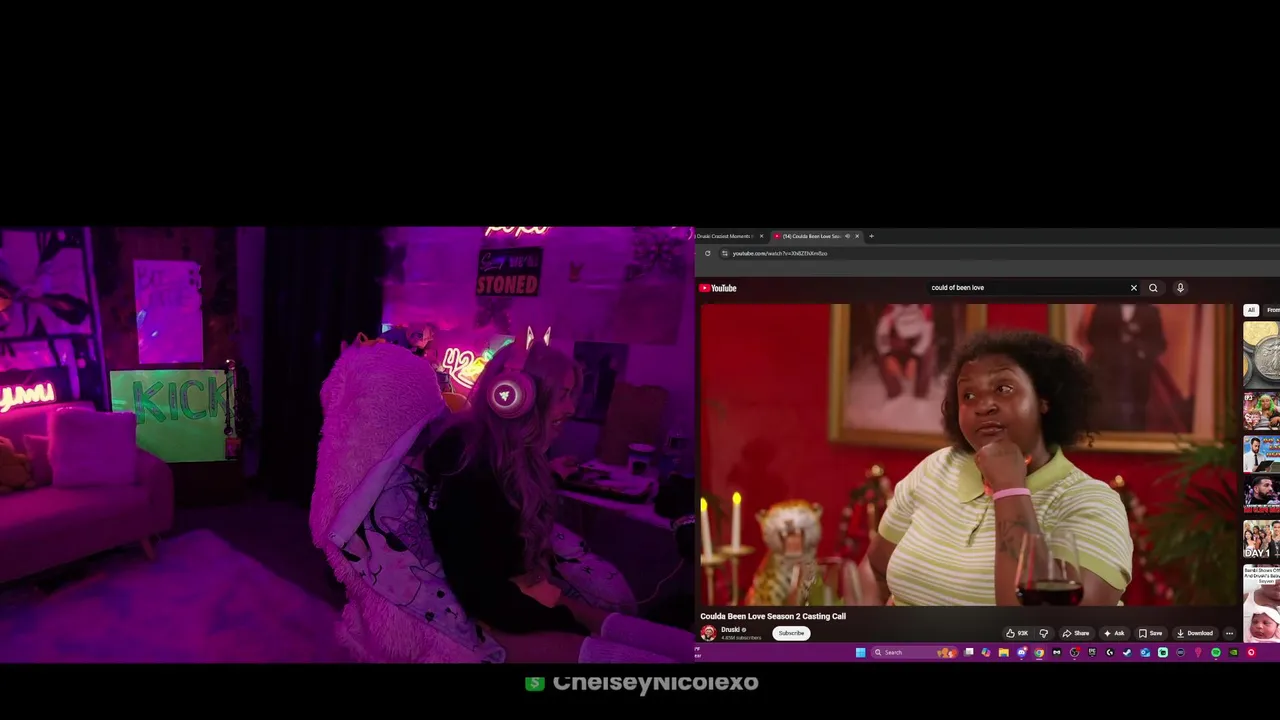Select the All filter chip
This screenshot has width=1280, height=720.
point(1251,310)
